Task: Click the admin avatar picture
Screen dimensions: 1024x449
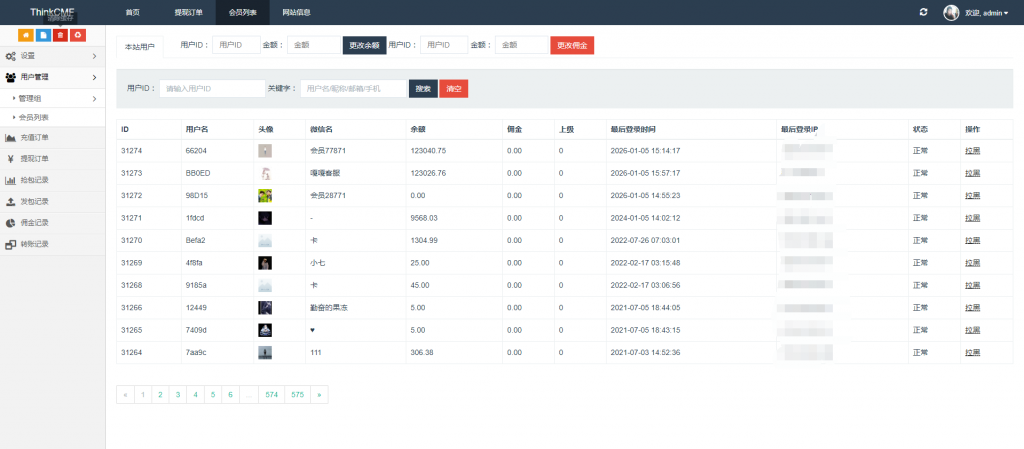Action: click(x=951, y=12)
